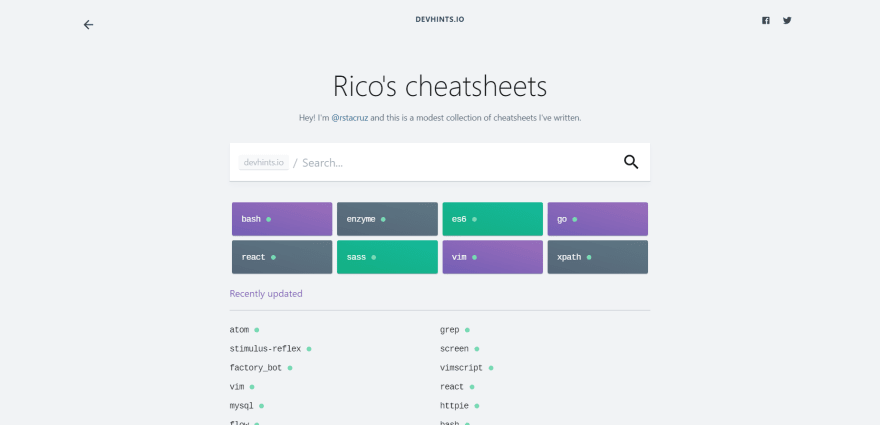Image resolution: width=880 pixels, height=425 pixels.
Task: Open the @rstacruz profile link
Action: click(x=350, y=118)
